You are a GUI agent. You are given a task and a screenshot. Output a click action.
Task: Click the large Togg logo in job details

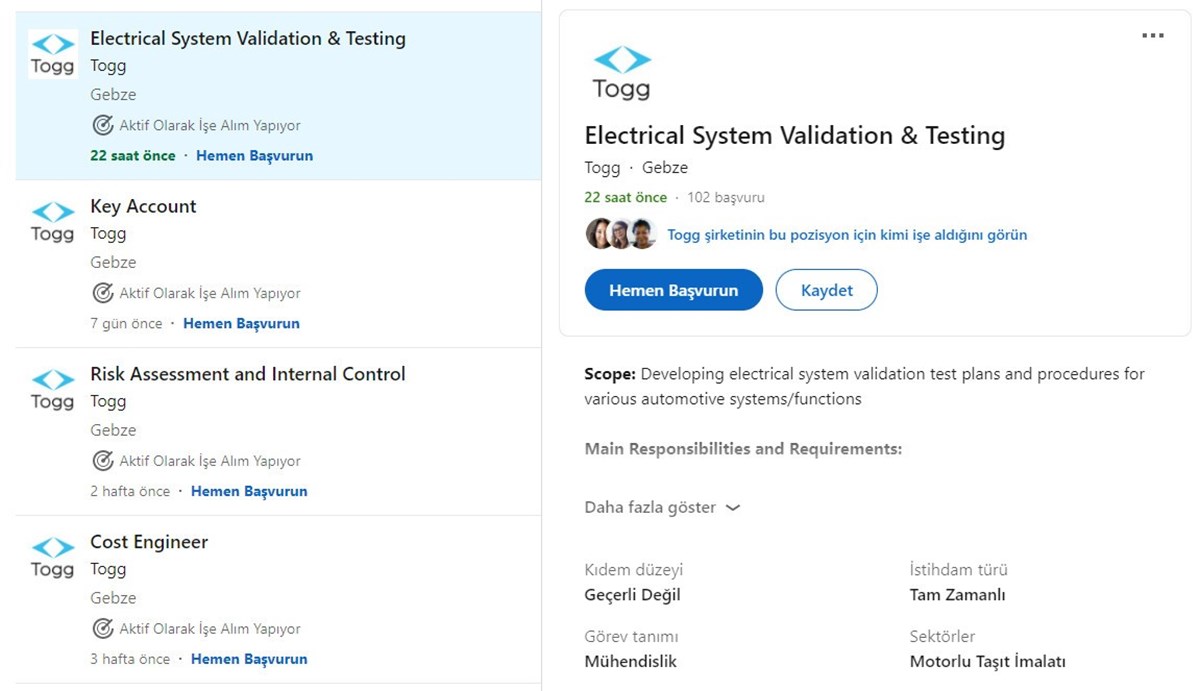(x=621, y=73)
